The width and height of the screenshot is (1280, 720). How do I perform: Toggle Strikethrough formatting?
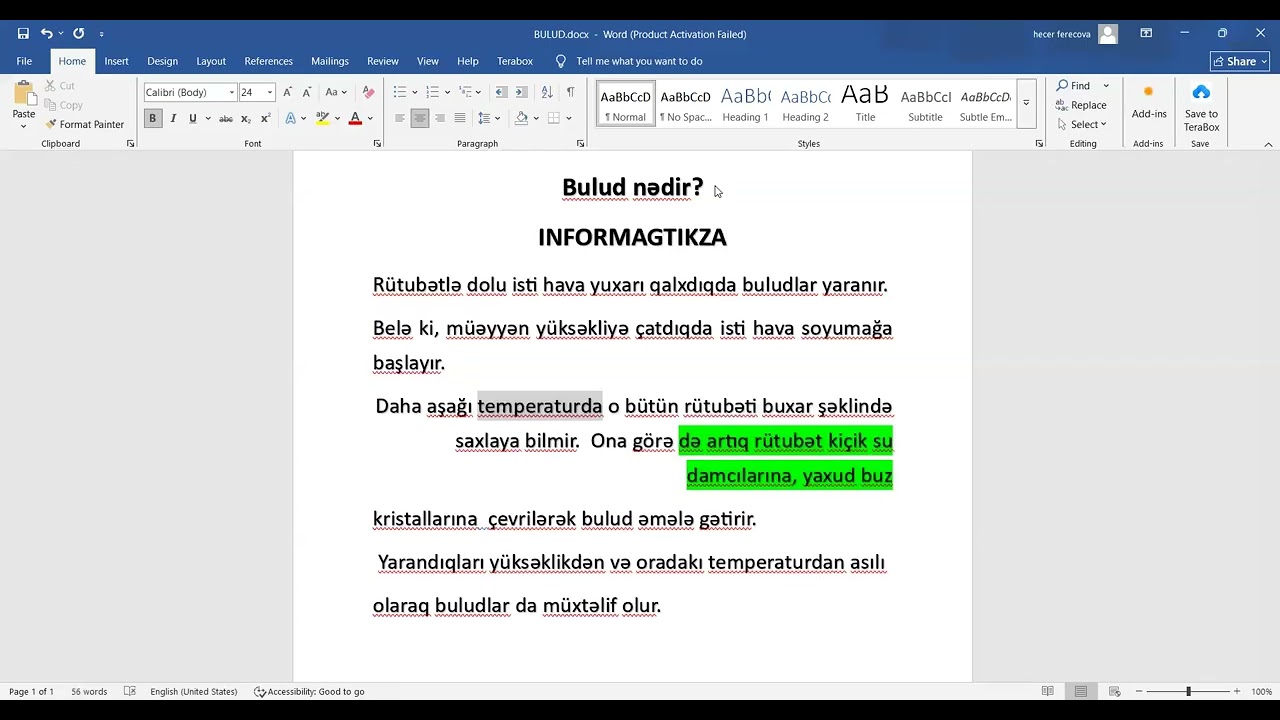pos(226,118)
